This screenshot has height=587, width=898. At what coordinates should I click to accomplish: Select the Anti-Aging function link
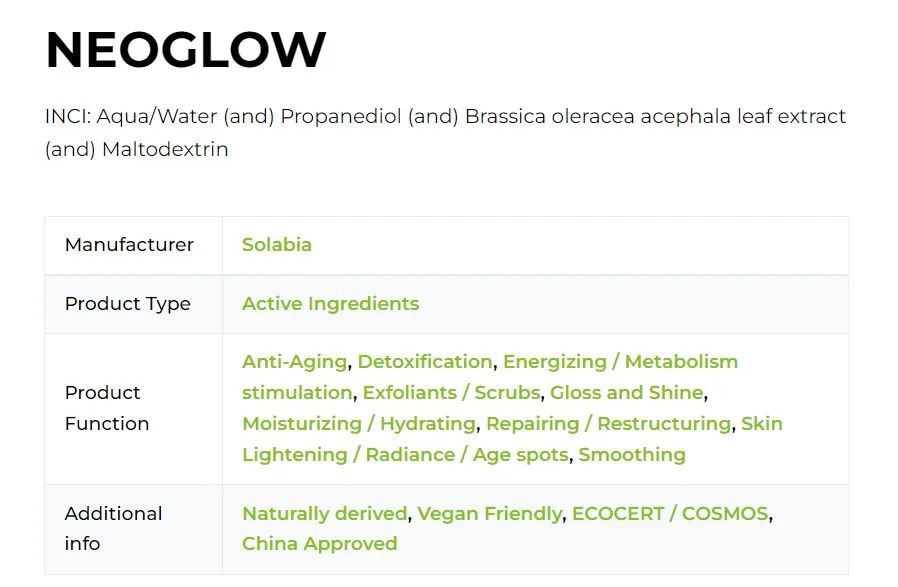point(294,362)
